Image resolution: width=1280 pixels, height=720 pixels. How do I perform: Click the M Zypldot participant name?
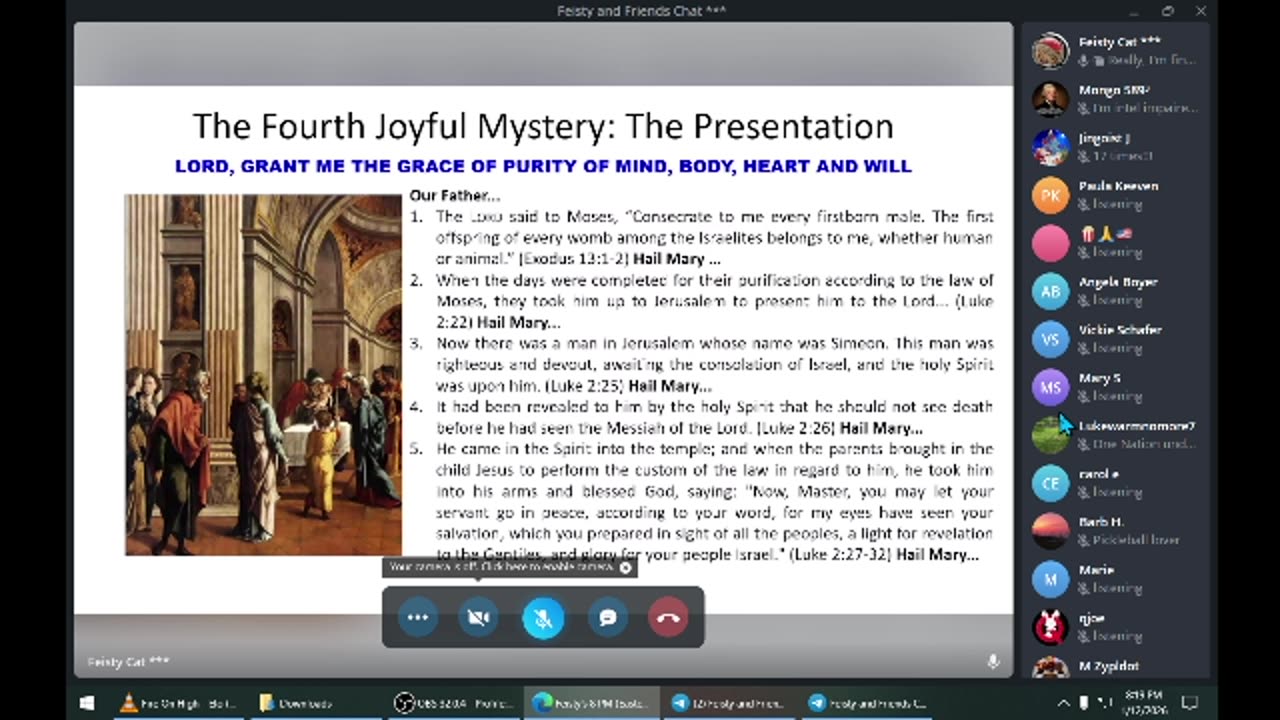coord(1108,666)
